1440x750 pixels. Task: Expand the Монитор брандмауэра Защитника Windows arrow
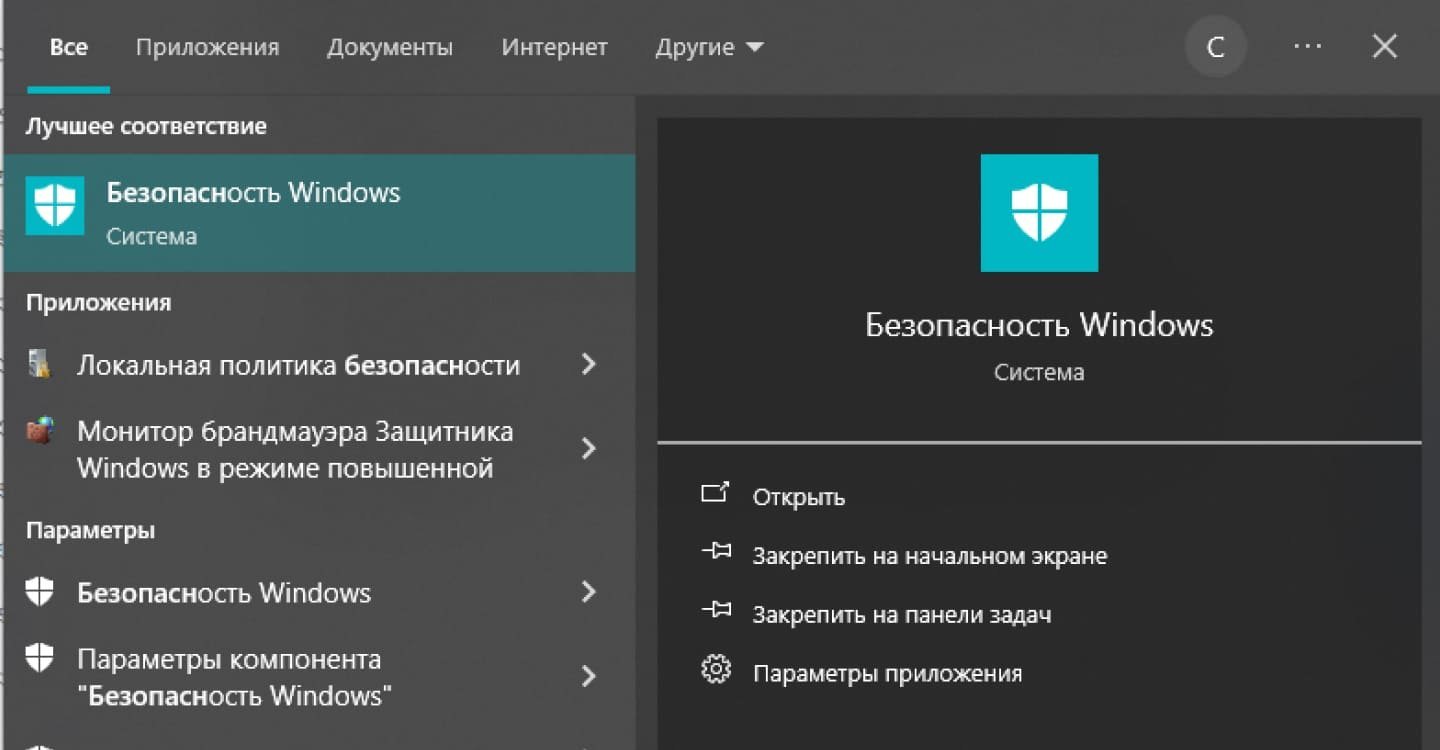click(589, 448)
